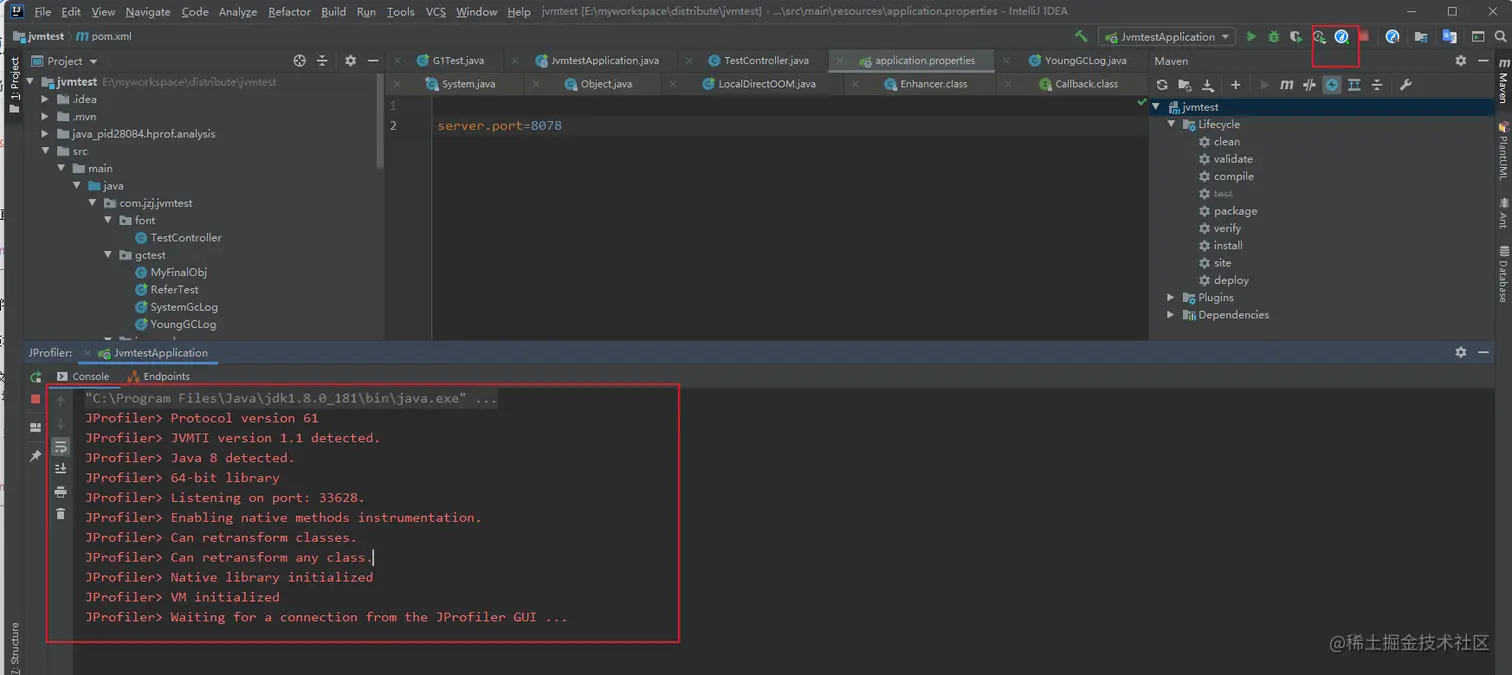Toggle soft-wrap in the console output
This screenshot has width=1512, height=675.
(60, 448)
